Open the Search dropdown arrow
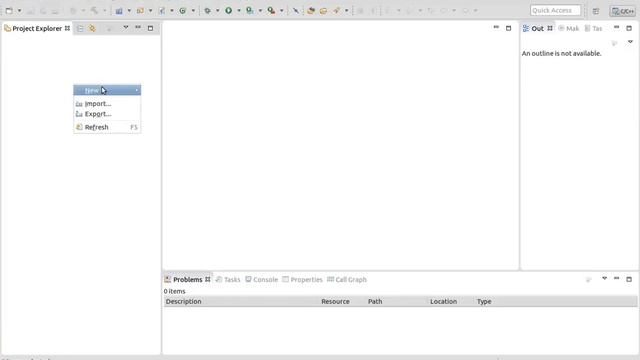The width and height of the screenshot is (640, 360). (x=347, y=11)
